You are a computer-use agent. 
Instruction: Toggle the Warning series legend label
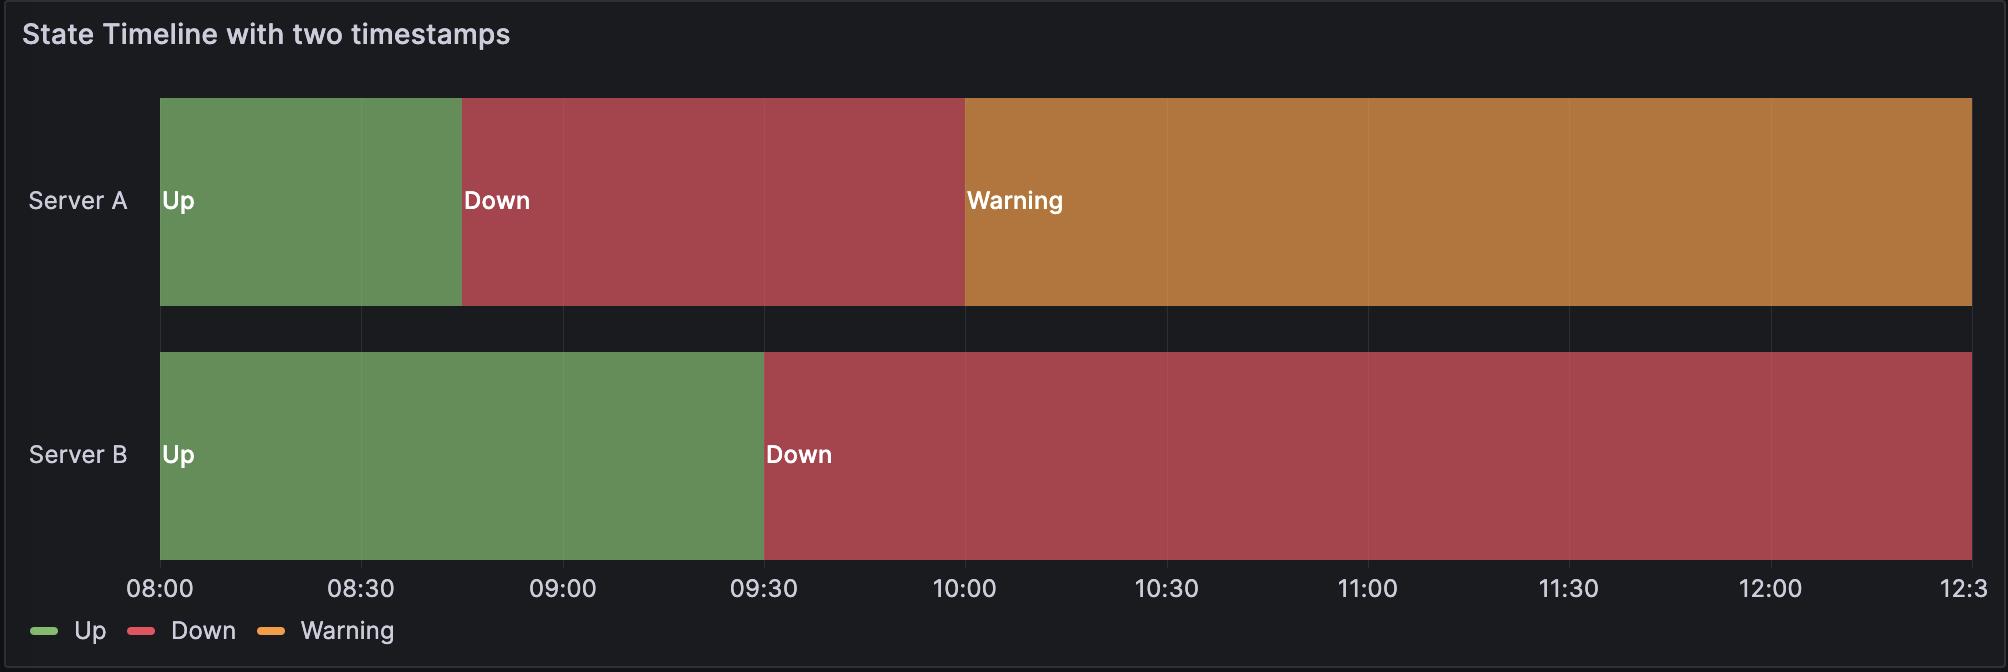(x=347, y=631)
